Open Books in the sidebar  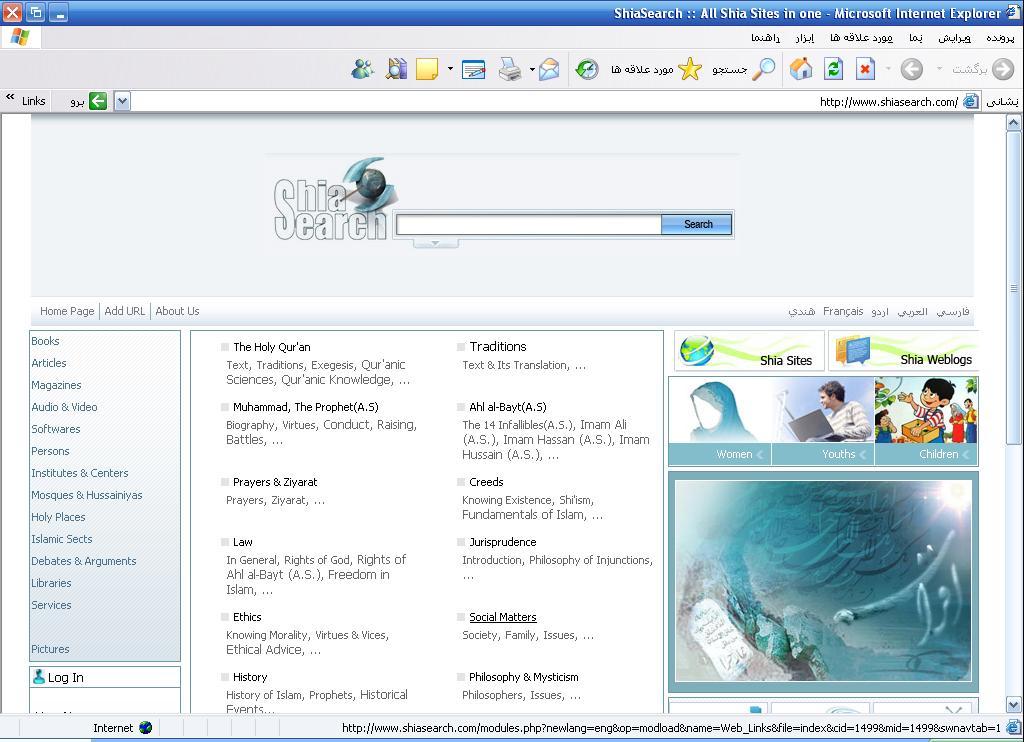[x=45, y=341]
